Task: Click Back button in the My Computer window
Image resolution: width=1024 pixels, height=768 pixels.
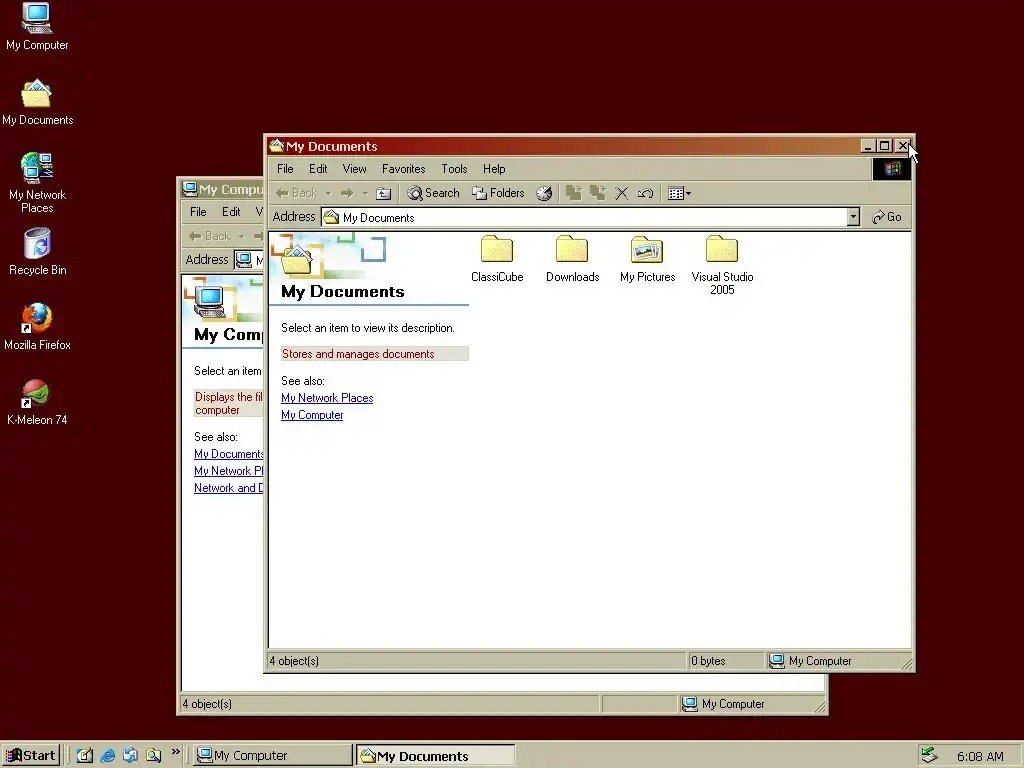Action: pyautogui.click(x=210, y=236)
